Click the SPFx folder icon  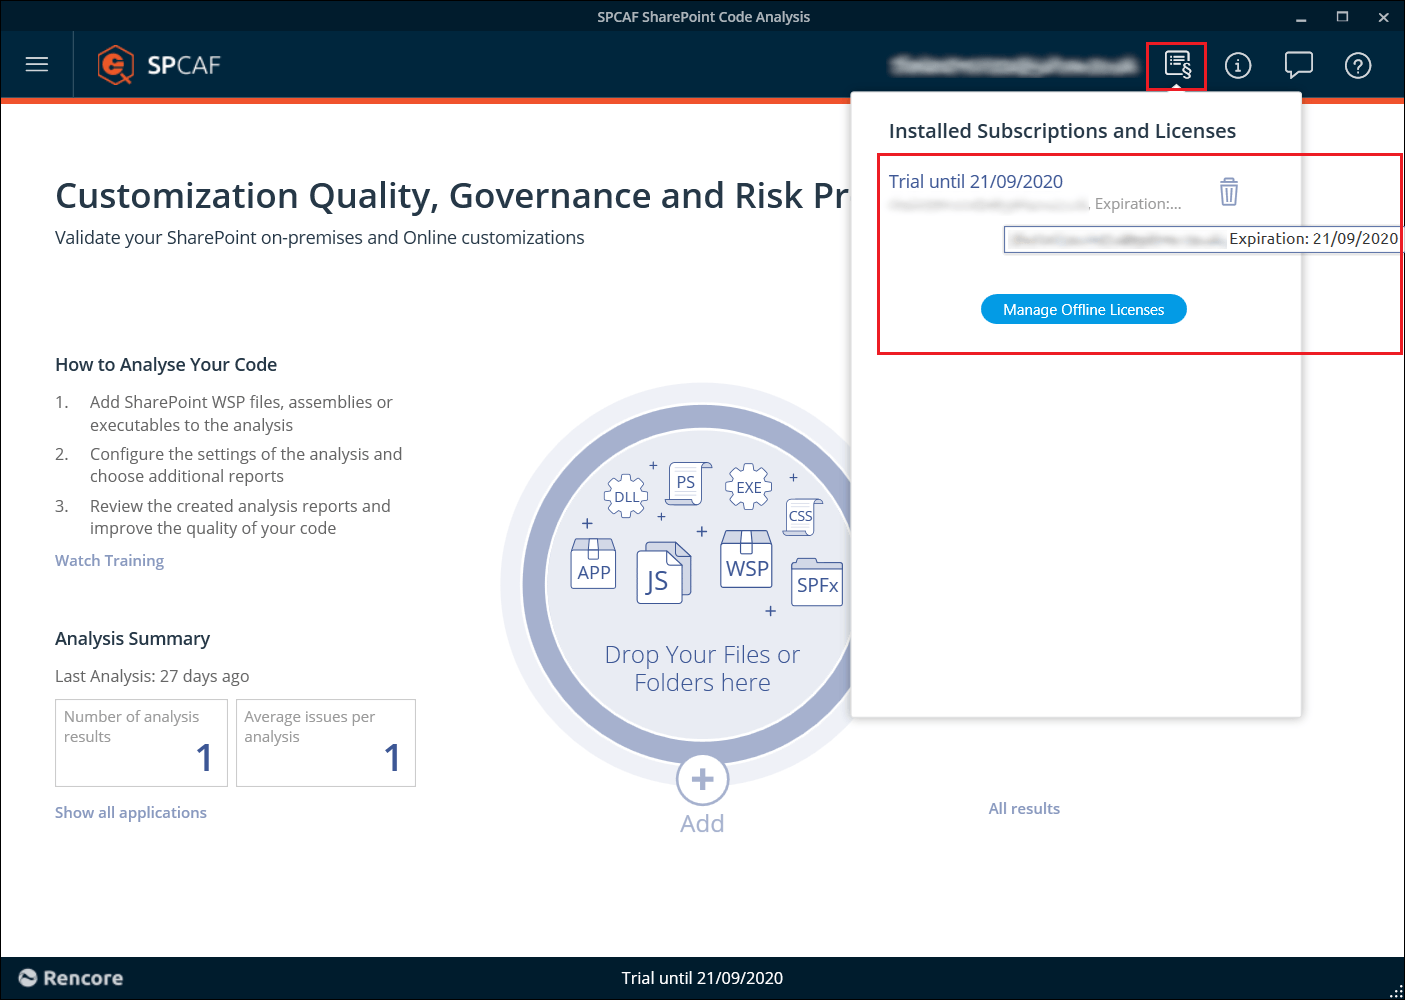pyautogui.click(x=817, y=583)
